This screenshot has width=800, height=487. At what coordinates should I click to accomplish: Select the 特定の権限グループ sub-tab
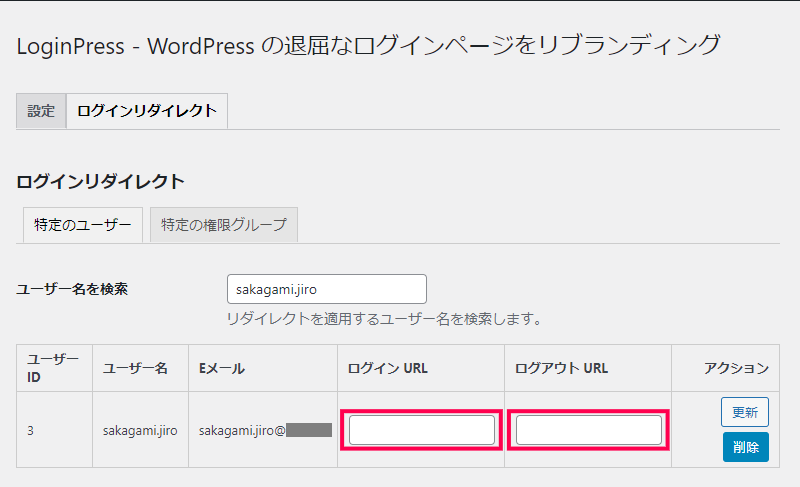224,225
